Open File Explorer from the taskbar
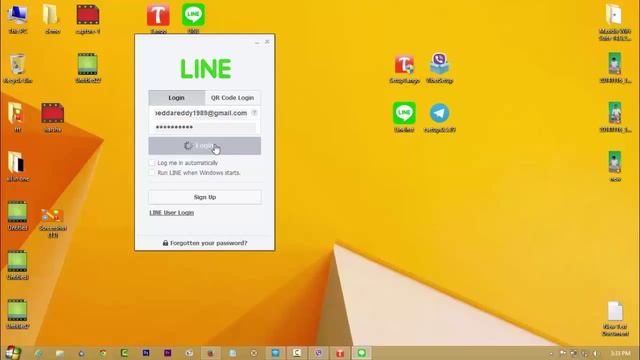The height and width of the screenshot is (360, 640). tap(60, 353)
